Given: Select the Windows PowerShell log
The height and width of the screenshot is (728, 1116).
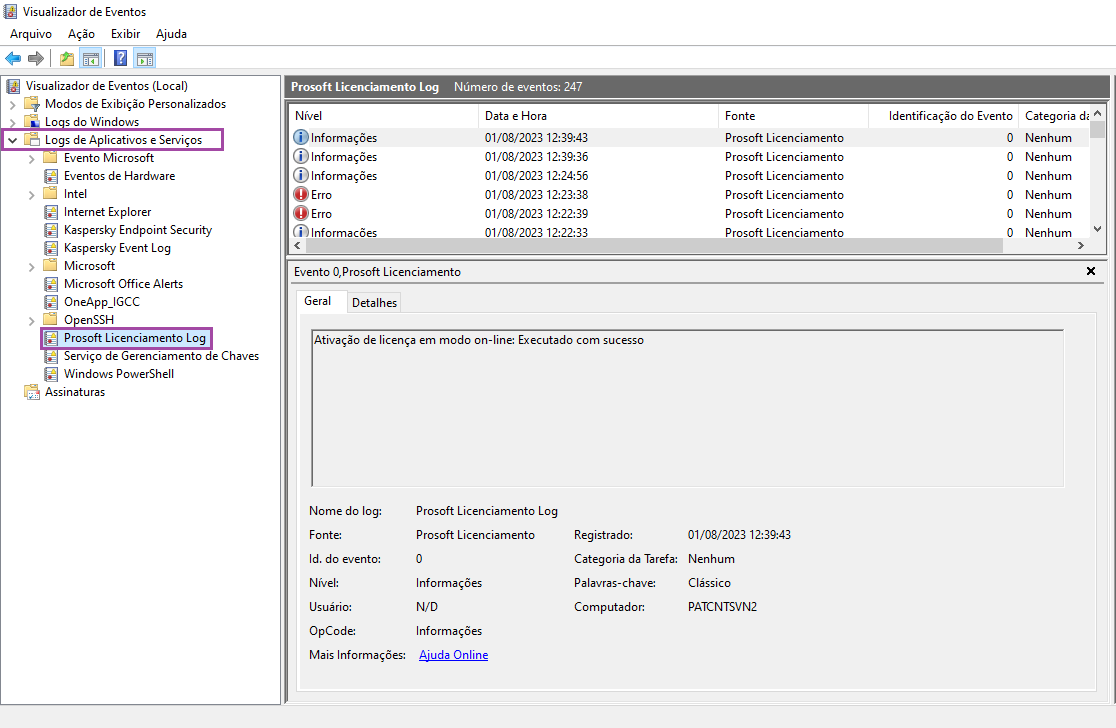Looking at the screenshot, I should (x=119, y=374).
